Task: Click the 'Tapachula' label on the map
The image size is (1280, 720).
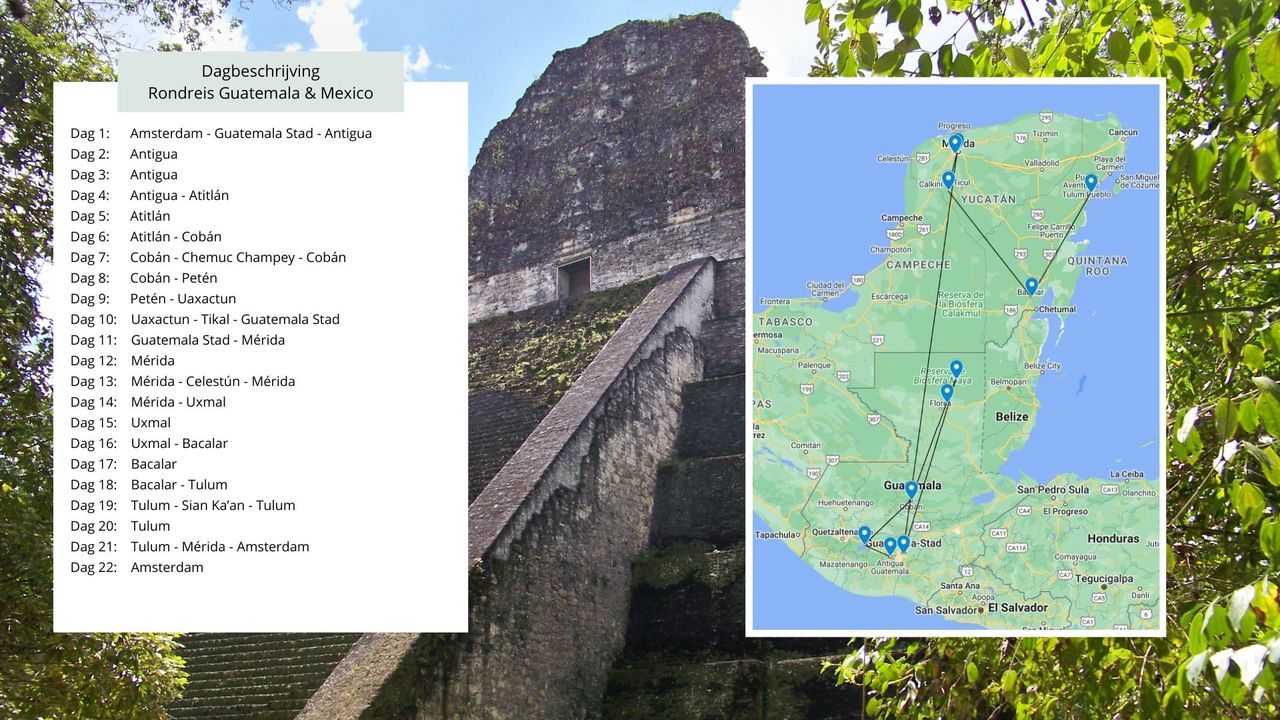Action: (775, 535)
